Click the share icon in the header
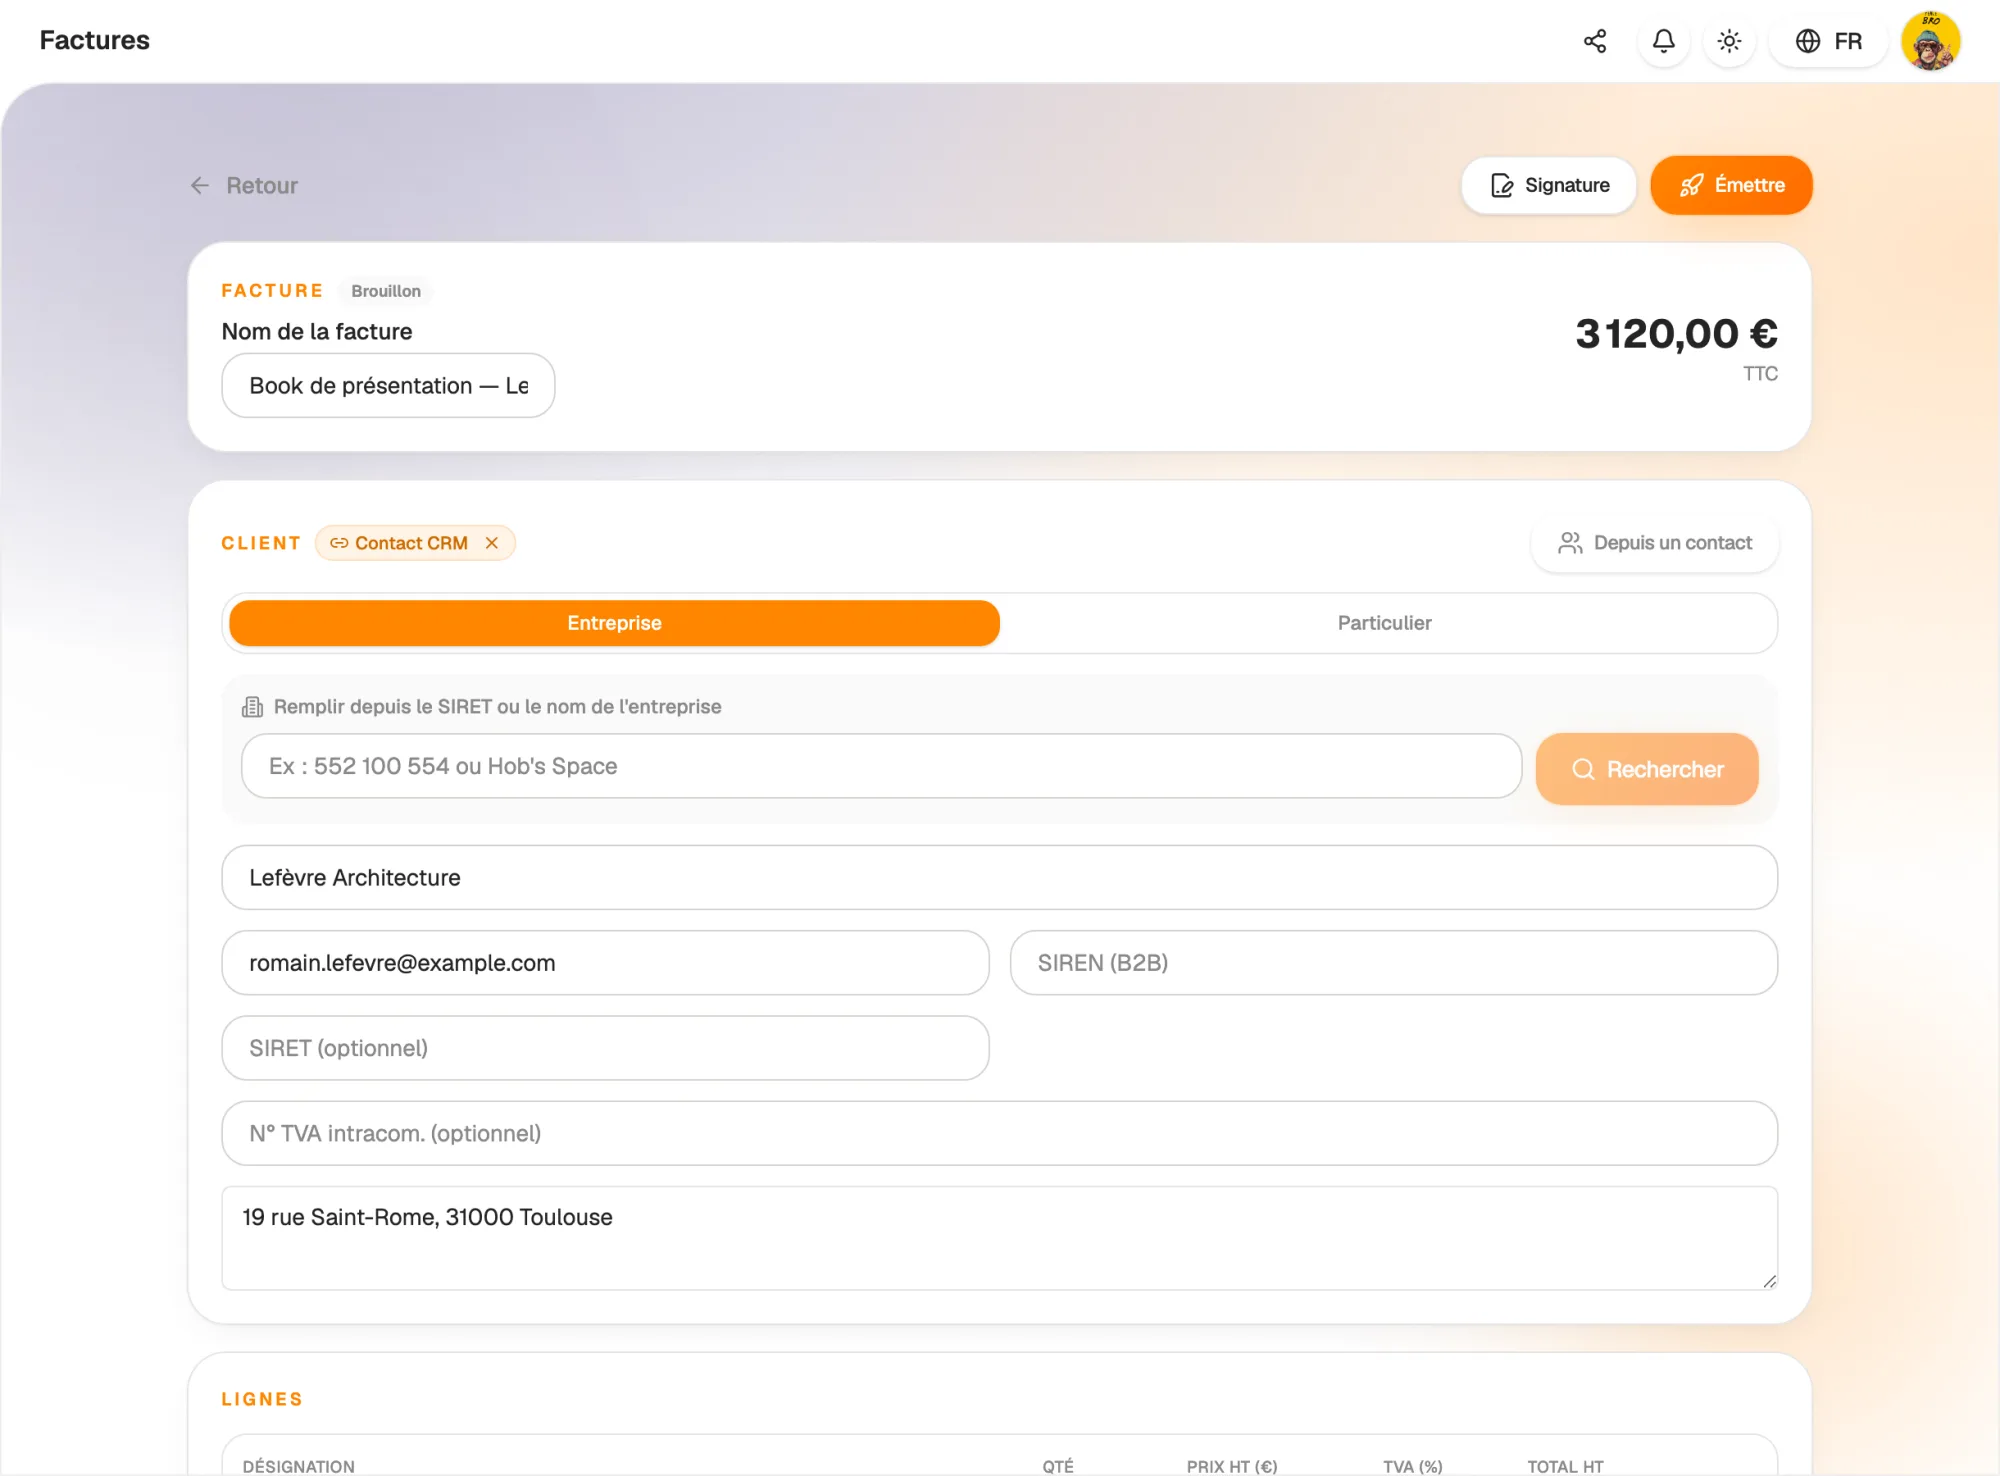Image resolution: width=2000 pixels, height=1476 pixels. (1595, 41)
